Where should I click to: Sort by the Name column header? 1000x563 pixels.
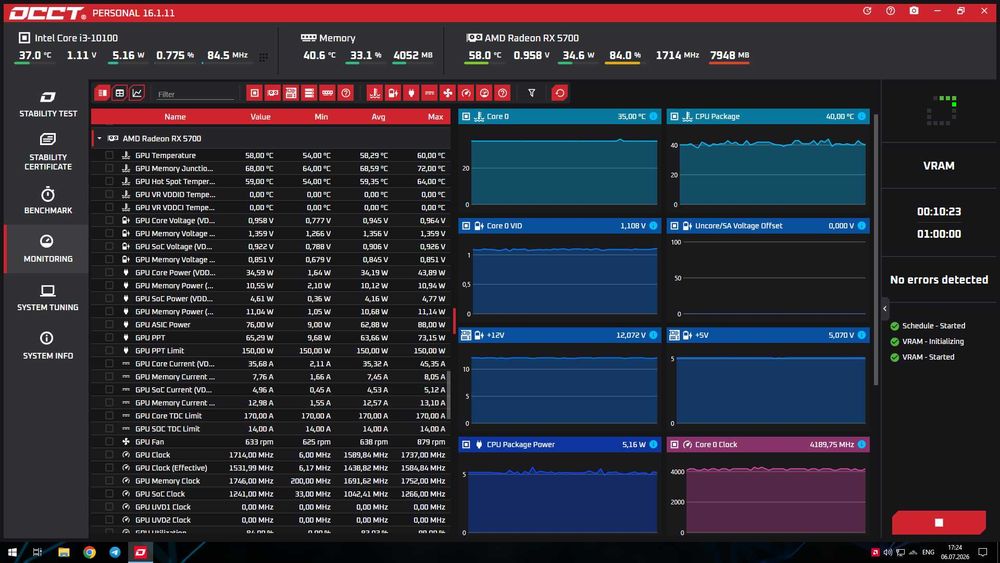pyautogui.click(x=175, y=117)
